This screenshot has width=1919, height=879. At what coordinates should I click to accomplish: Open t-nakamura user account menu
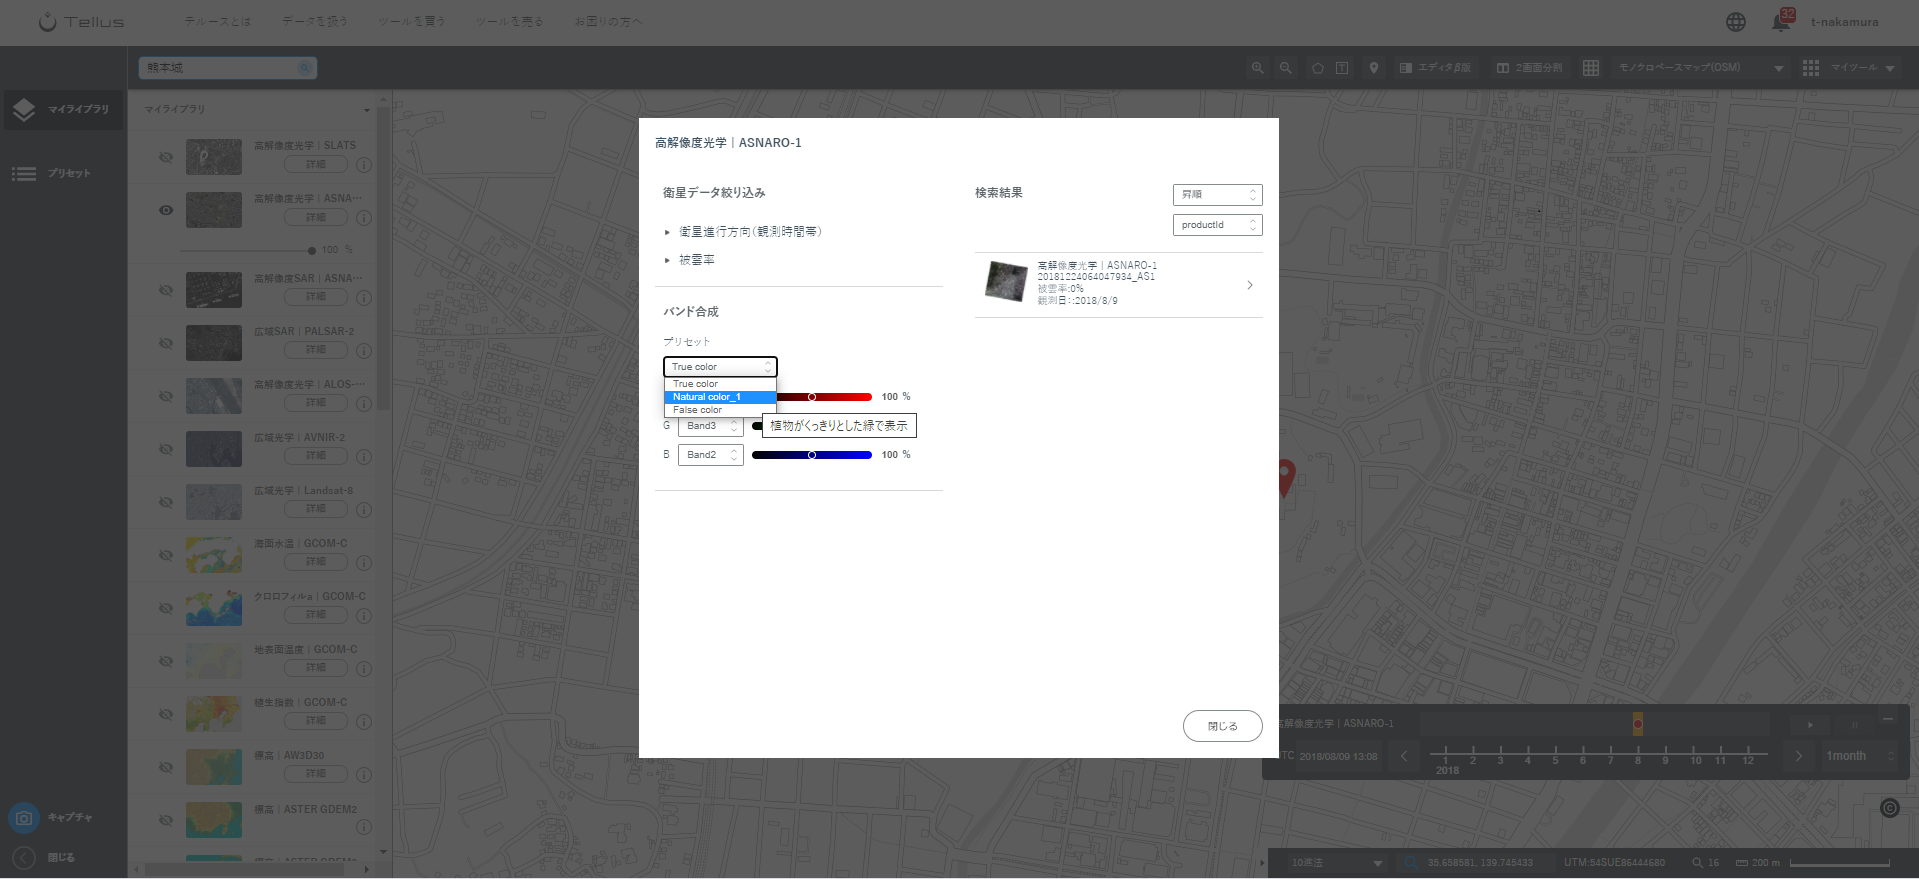(x=1844, y=22)
